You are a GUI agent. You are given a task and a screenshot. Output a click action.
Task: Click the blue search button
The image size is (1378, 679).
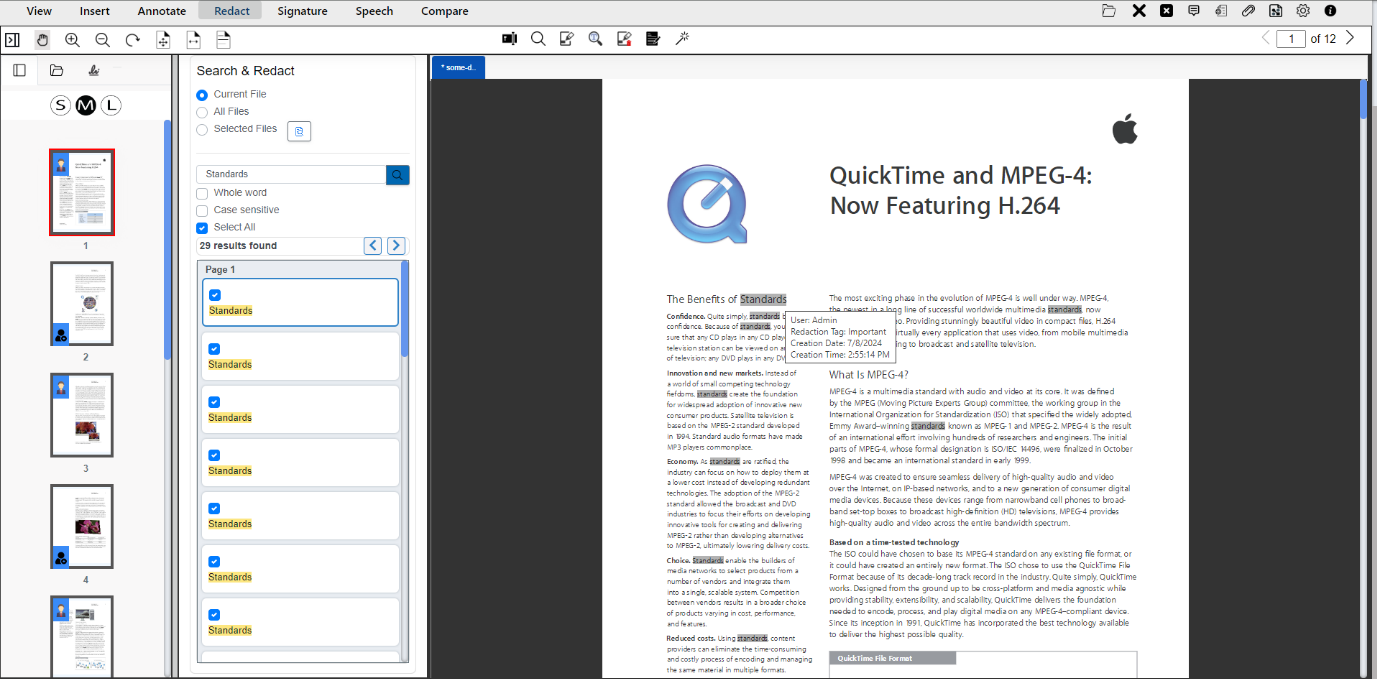pos(398,175)
